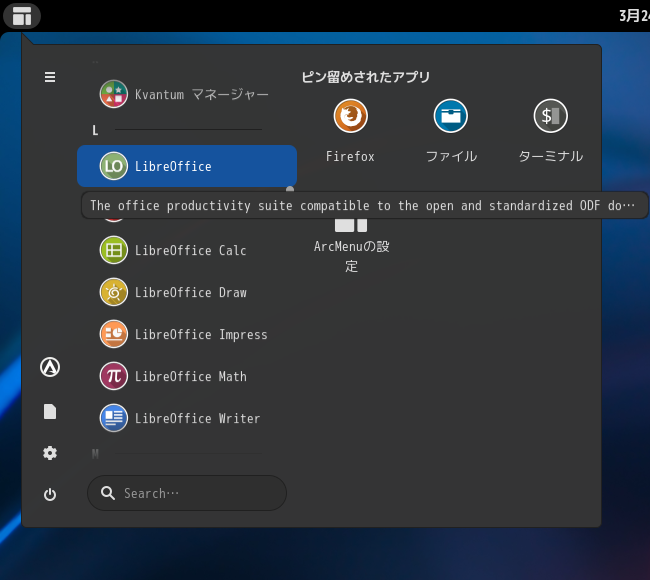
Task: Open Kvantum マネージャー from the app list
Action: 187,94
